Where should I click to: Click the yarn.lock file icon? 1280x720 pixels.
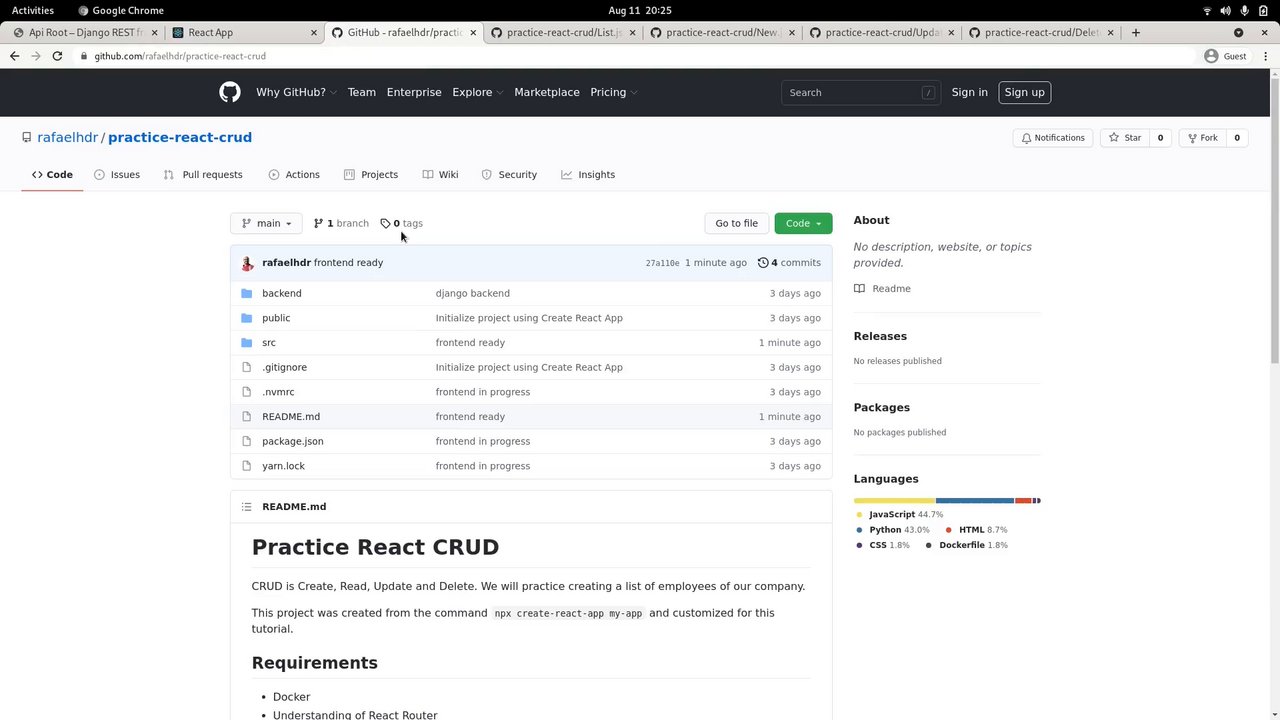[247, 466]
